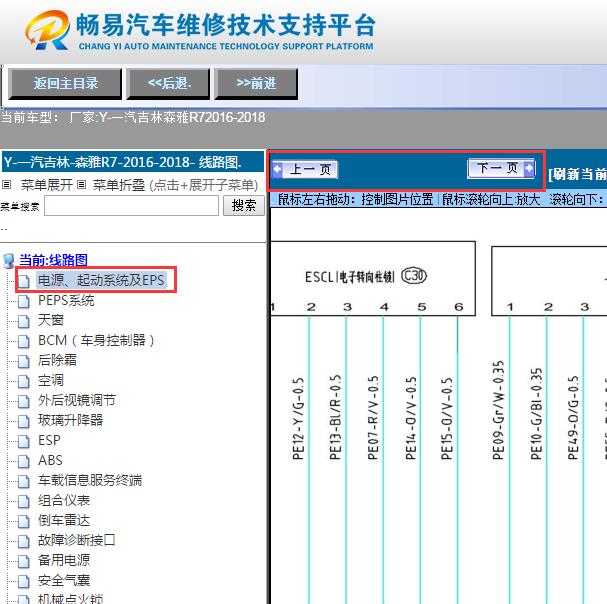Open 车载信息服务终端 entry
The height and width of the screenshot is (604, 607).
(90, 480)
